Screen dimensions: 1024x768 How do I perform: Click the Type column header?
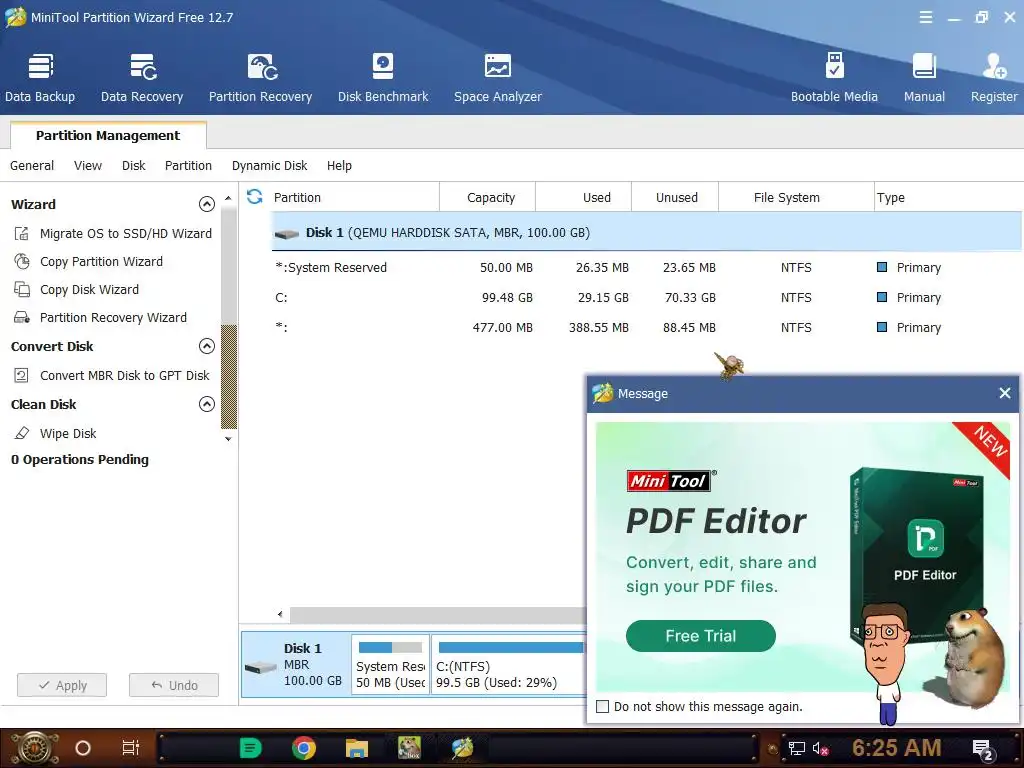pos(948,197)
